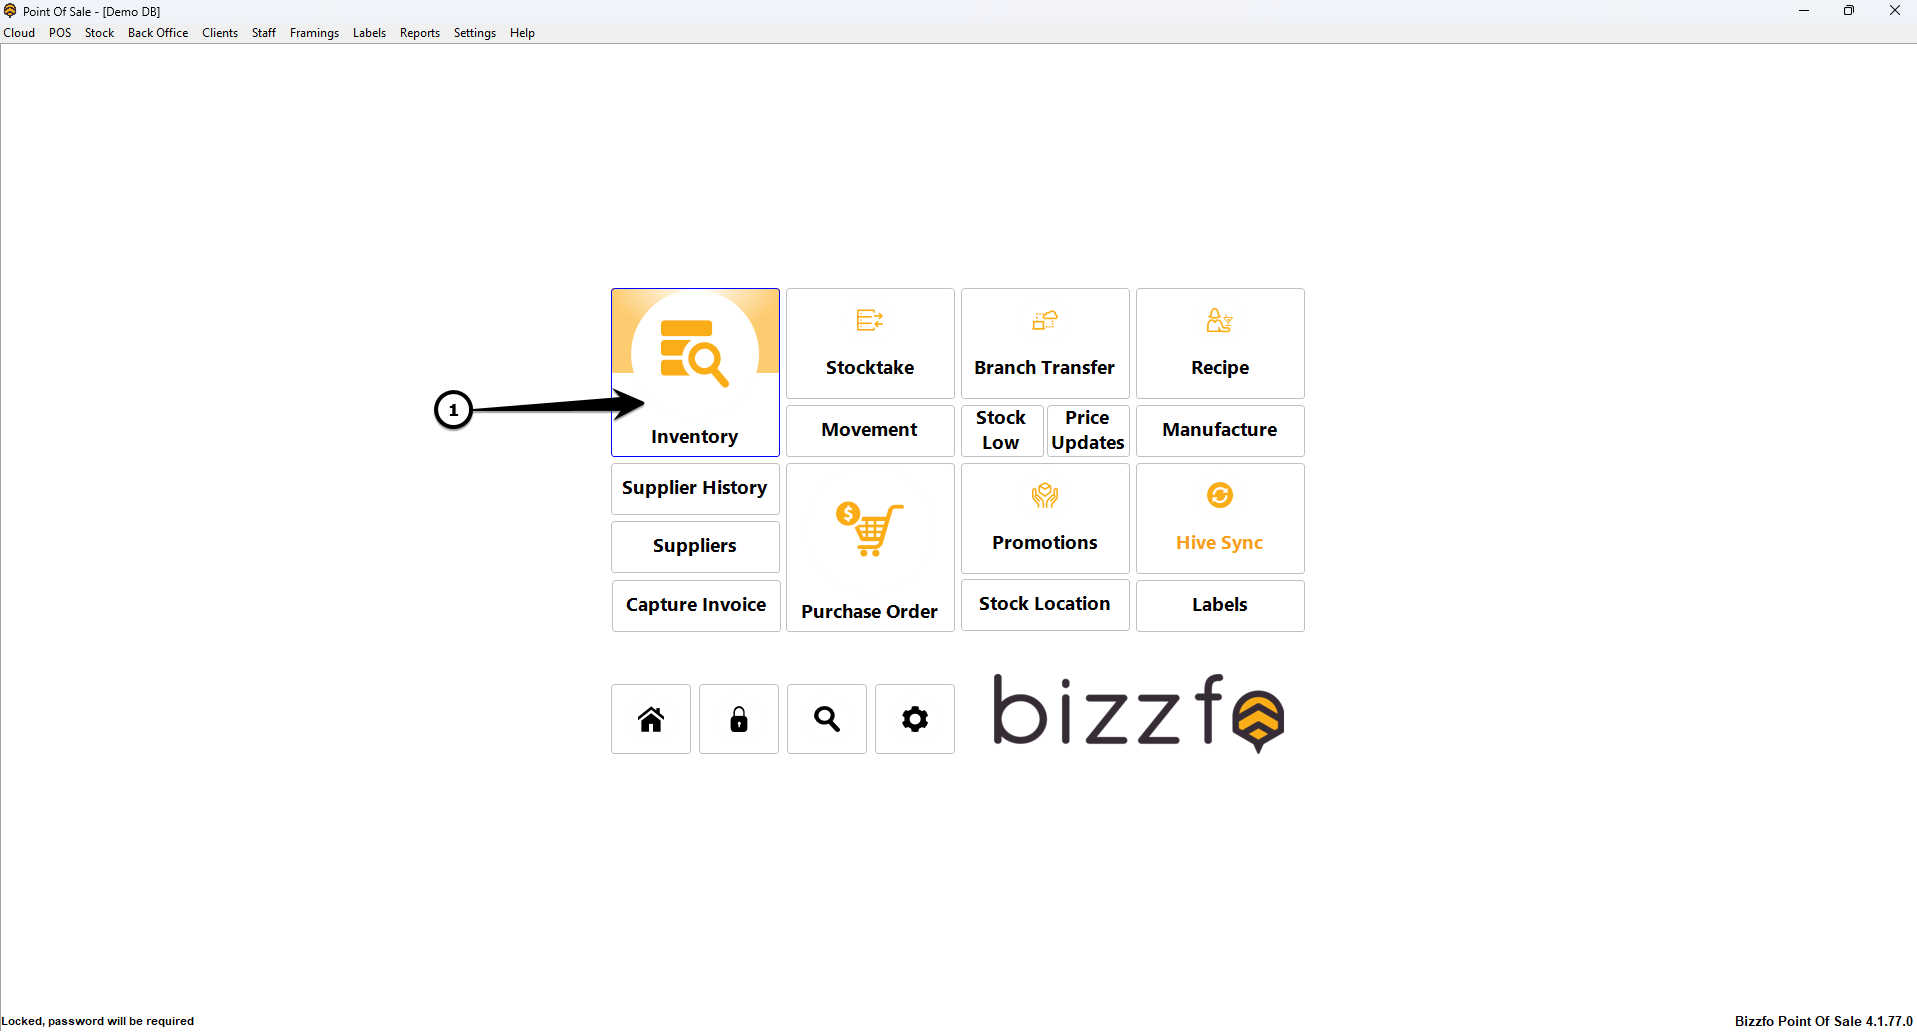Open Purchase Order via the cart icon
This screenshot has height=1032, width=1917.
(x=869, y=528)
